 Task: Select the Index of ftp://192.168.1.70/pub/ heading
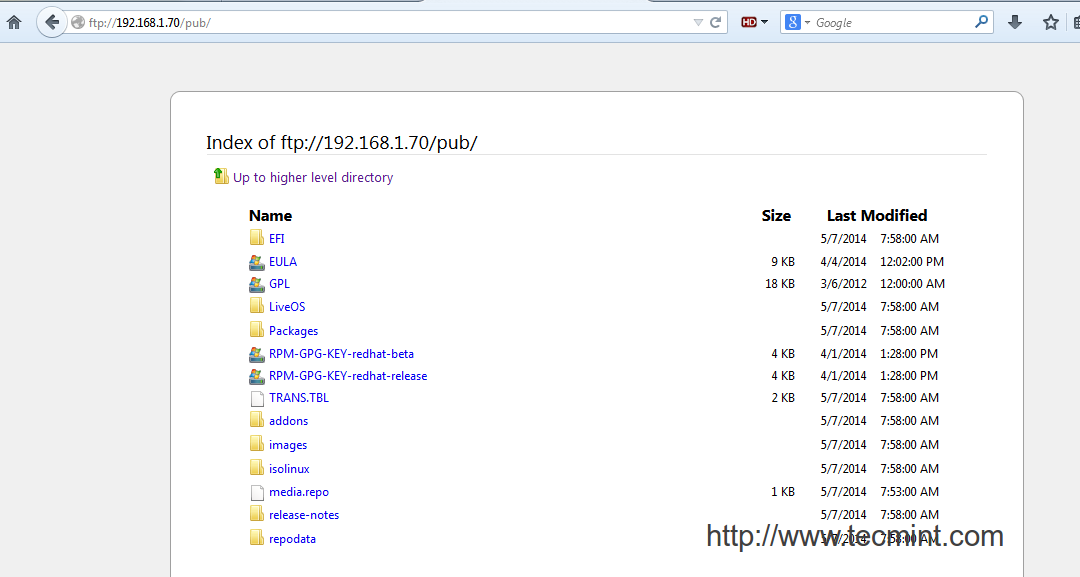point(342,143)
